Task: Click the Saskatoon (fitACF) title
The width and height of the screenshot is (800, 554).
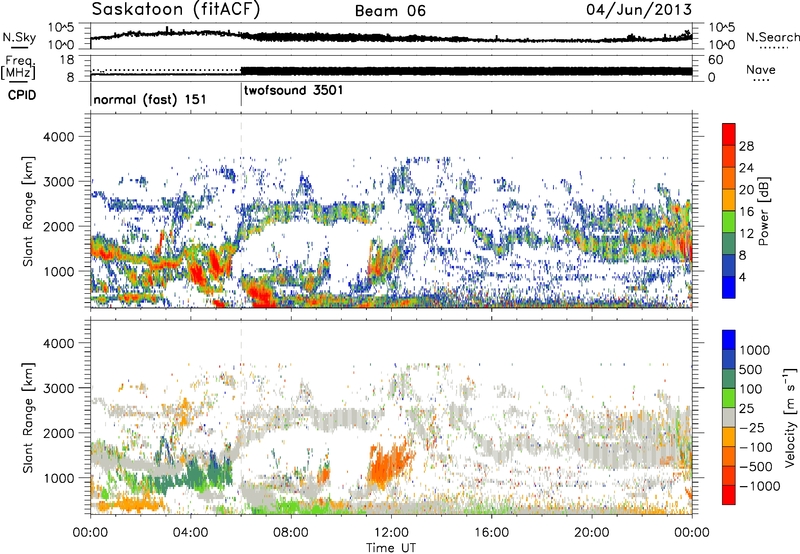Action: [x=176, y=10]
